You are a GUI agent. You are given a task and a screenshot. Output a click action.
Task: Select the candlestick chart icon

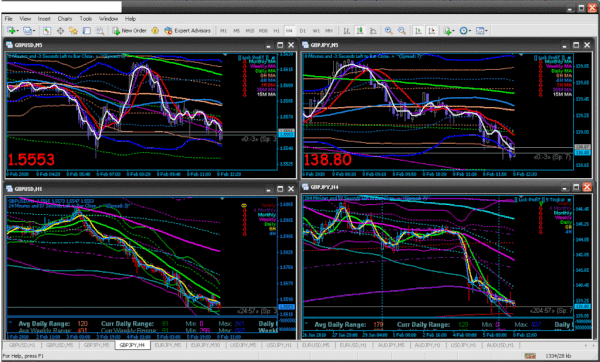360,31
